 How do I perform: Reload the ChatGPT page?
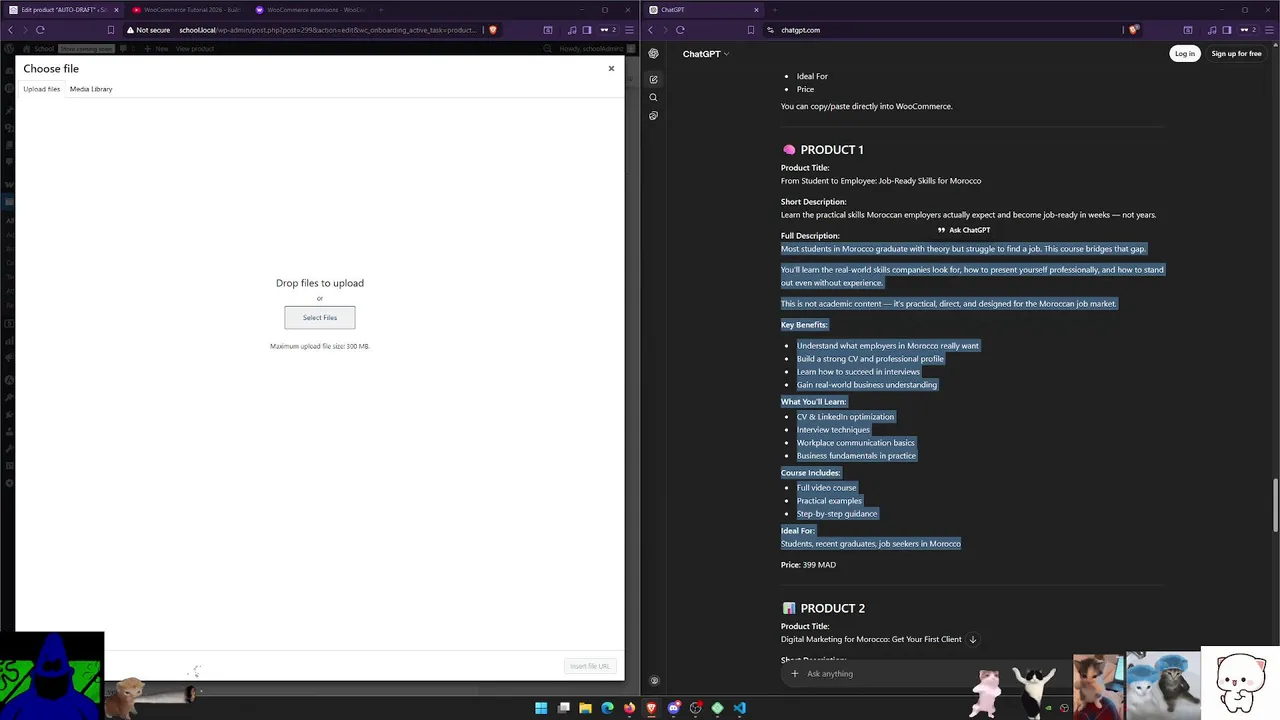click(x=680, y=30)
